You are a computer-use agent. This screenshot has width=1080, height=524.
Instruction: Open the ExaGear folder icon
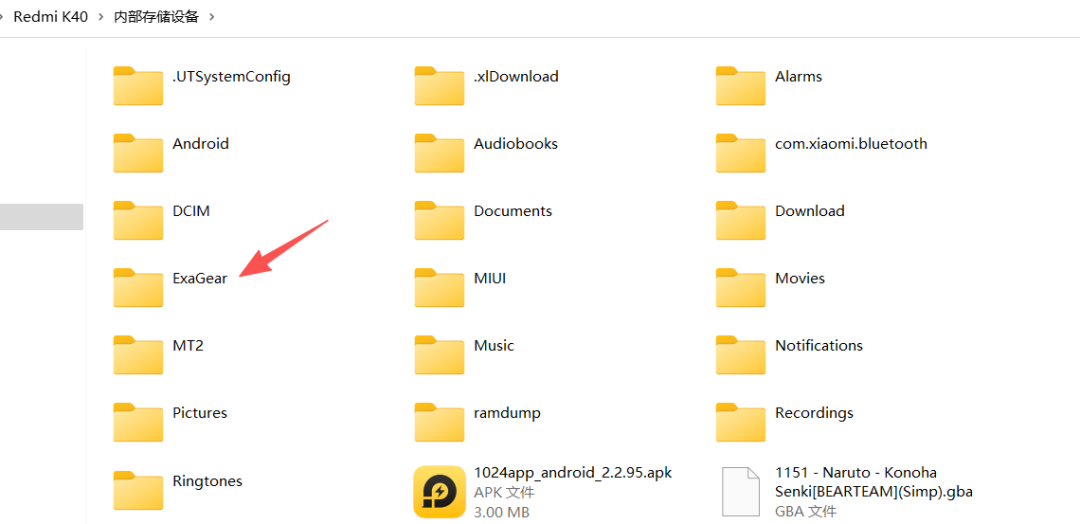tap(138, 288)
